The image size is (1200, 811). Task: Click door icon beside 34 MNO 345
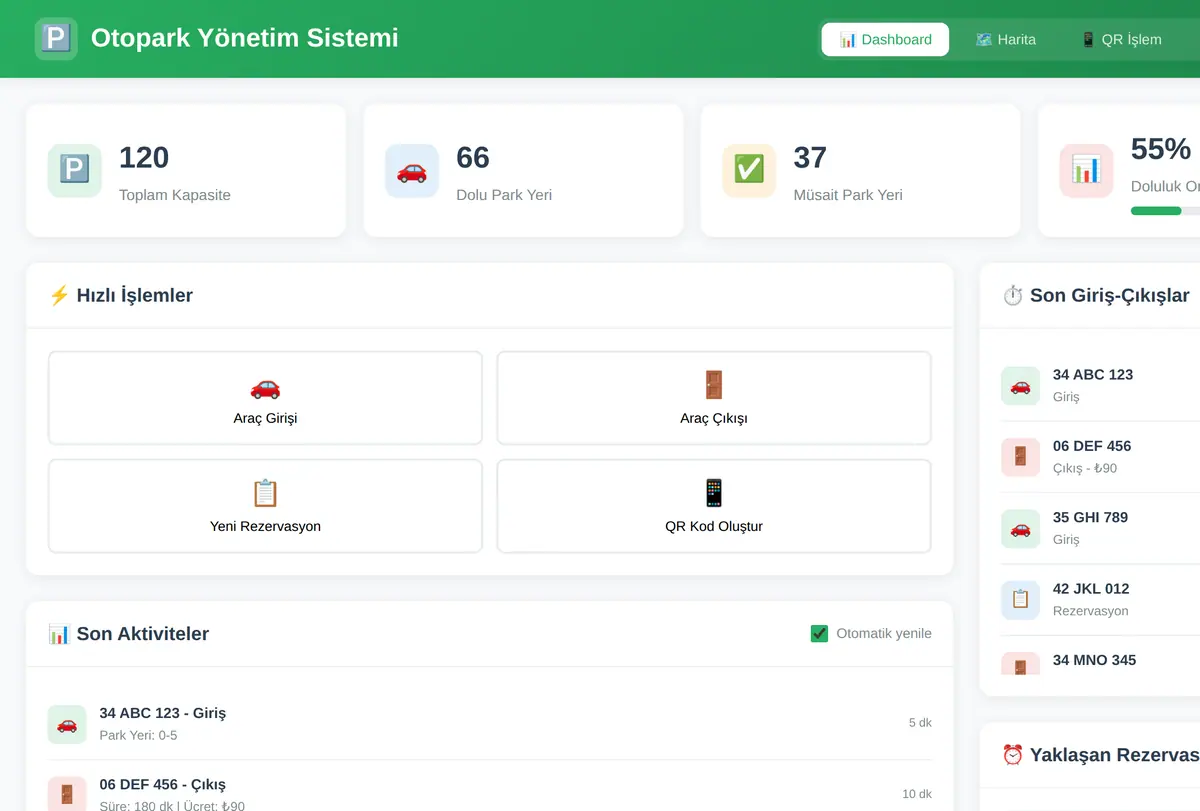[x=1020, y=665]
